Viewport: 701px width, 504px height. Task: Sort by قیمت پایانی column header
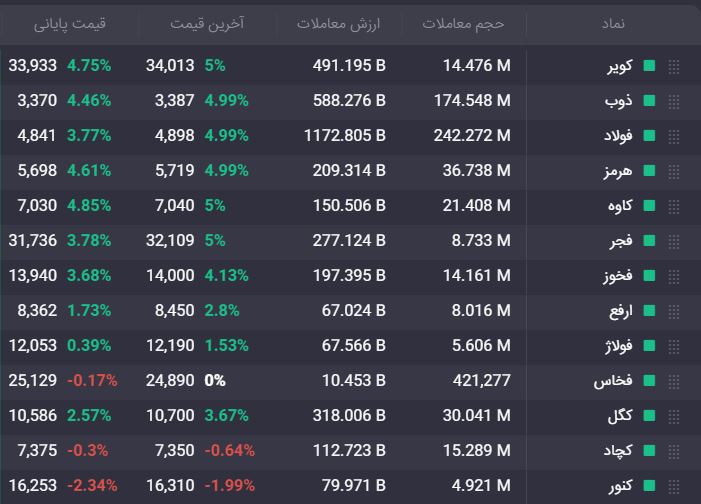coord(70,24)
